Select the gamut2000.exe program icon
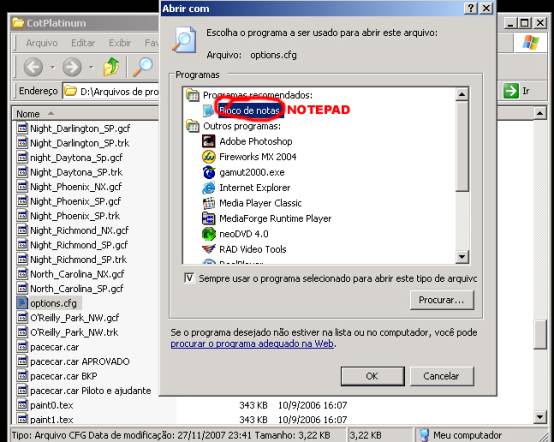Viewport: 554px width, 442px height. [x=208, y=172]
